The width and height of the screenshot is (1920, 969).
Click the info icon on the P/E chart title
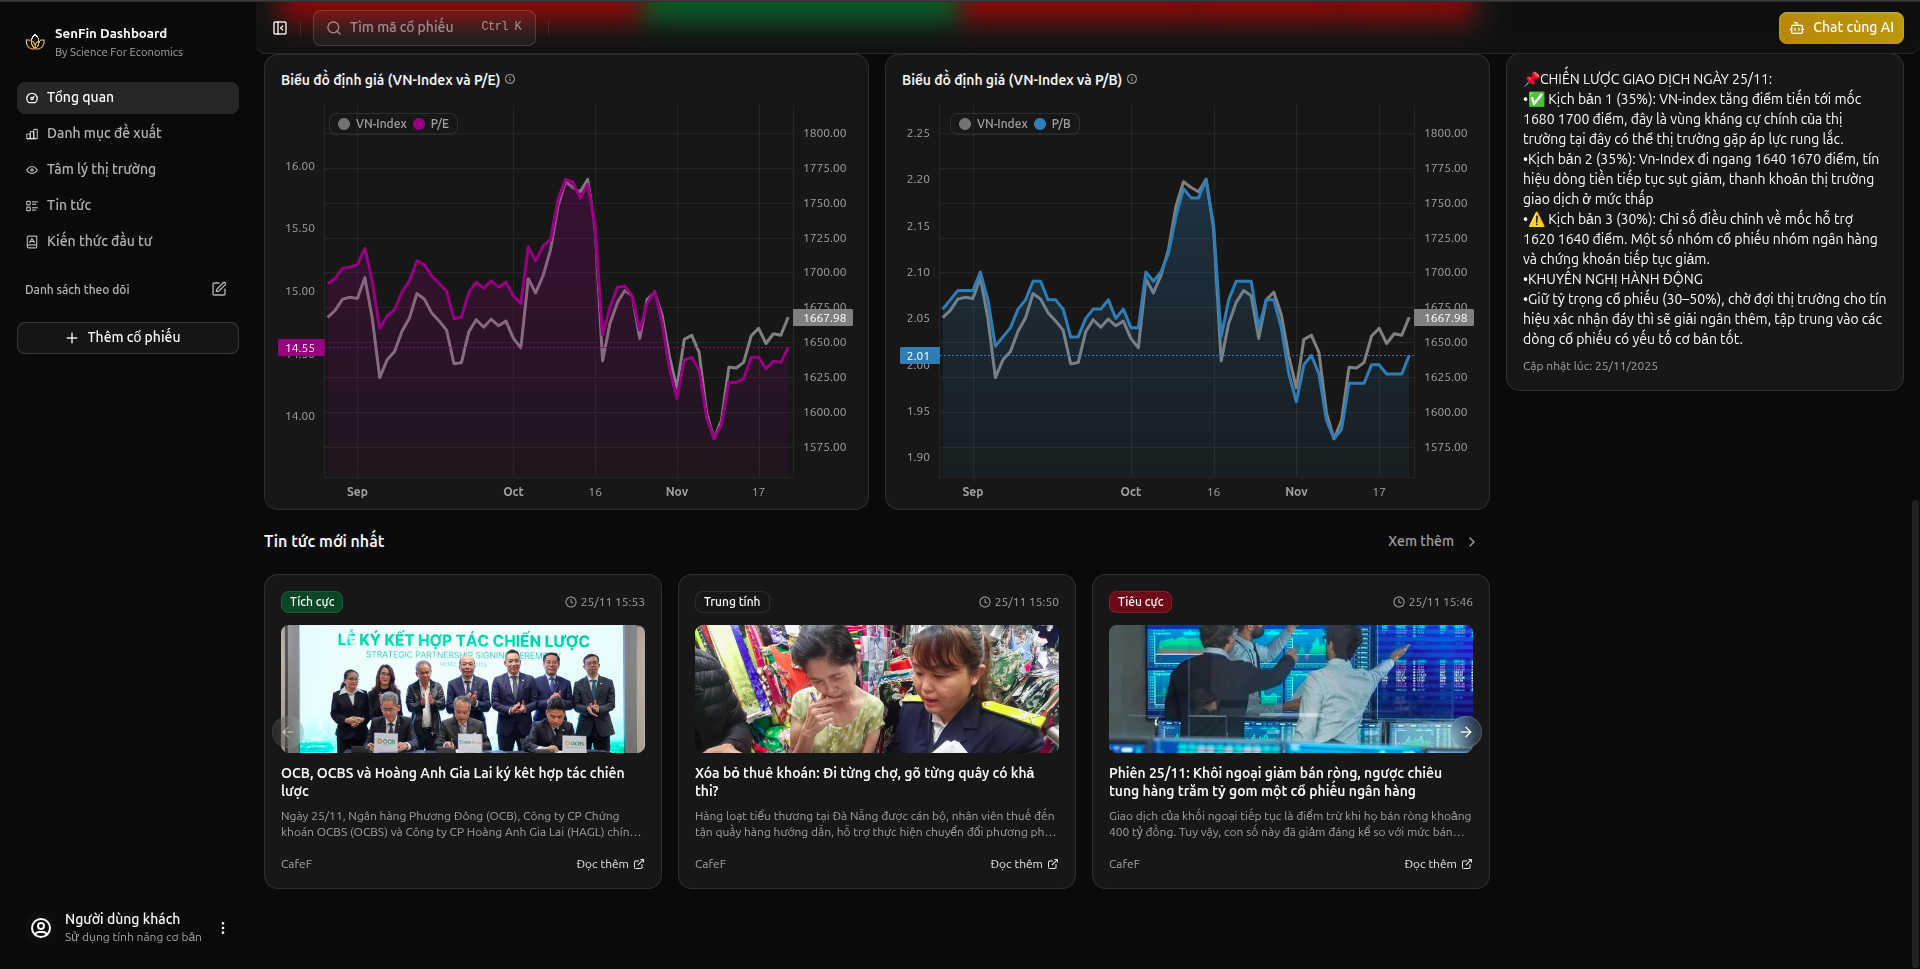(x=510, y=79)
